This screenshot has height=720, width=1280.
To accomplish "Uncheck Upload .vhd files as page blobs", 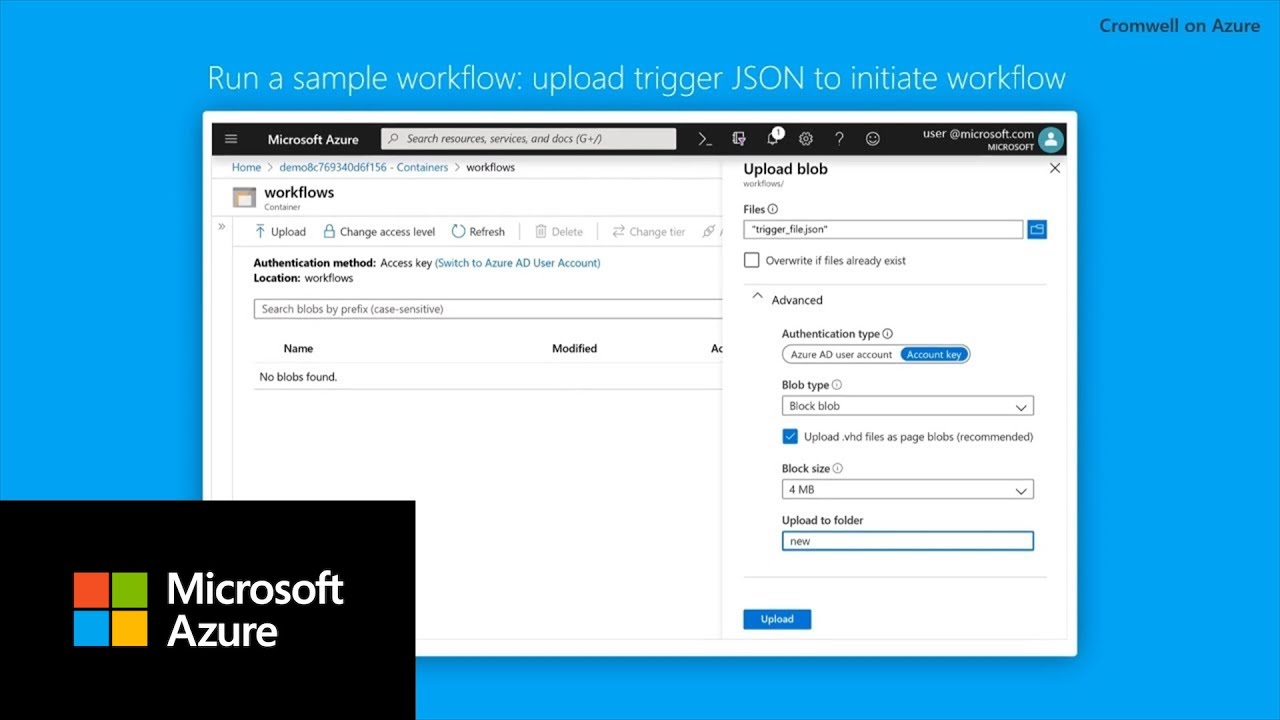I will coord(790,436).
